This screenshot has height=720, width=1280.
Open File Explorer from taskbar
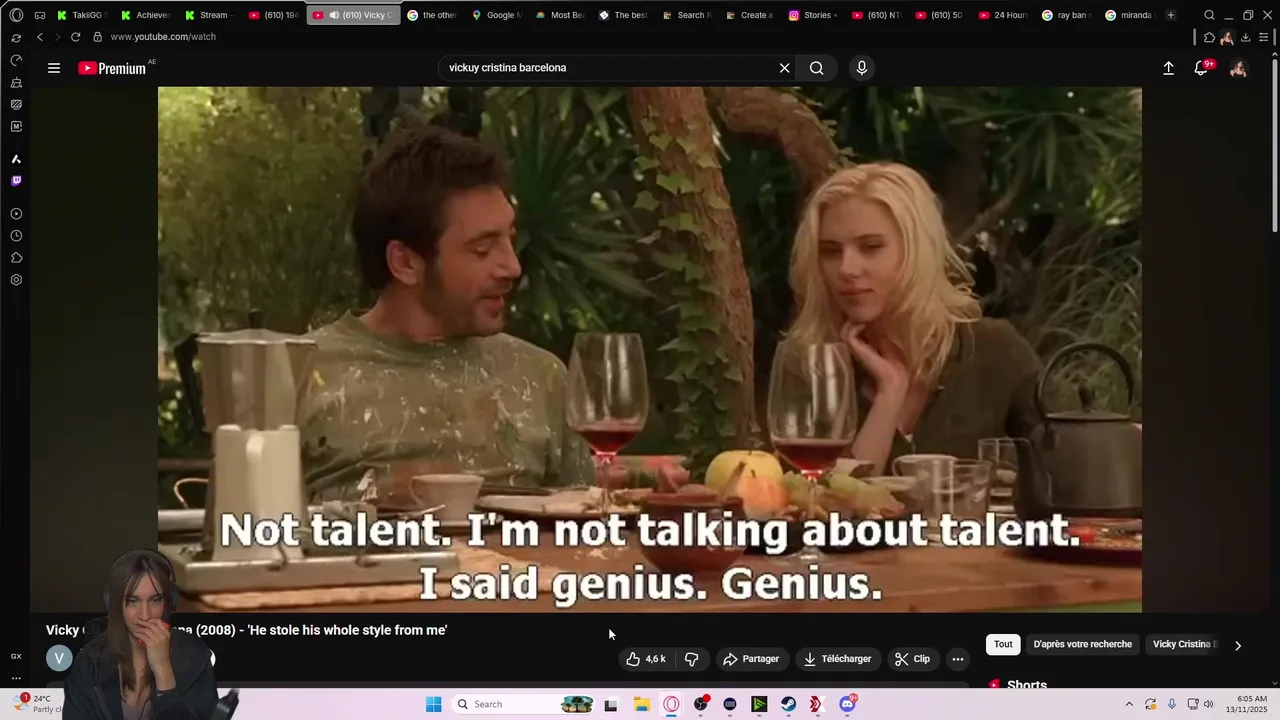point(641,704)
